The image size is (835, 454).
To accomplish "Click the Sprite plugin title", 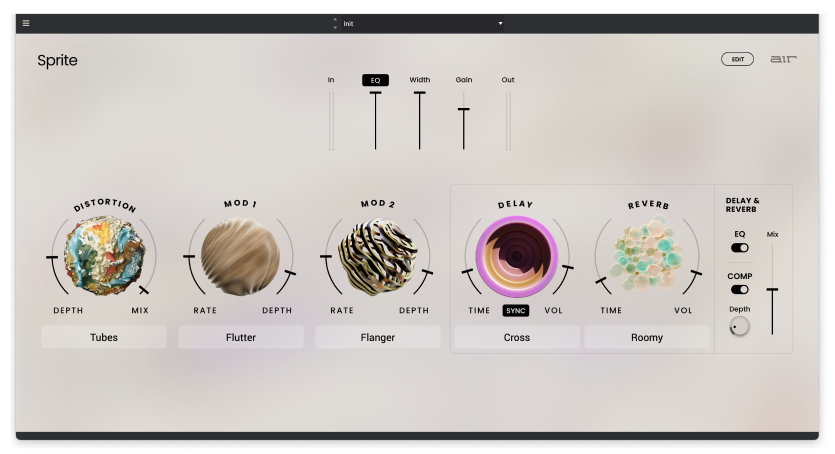I will point(57,60).
